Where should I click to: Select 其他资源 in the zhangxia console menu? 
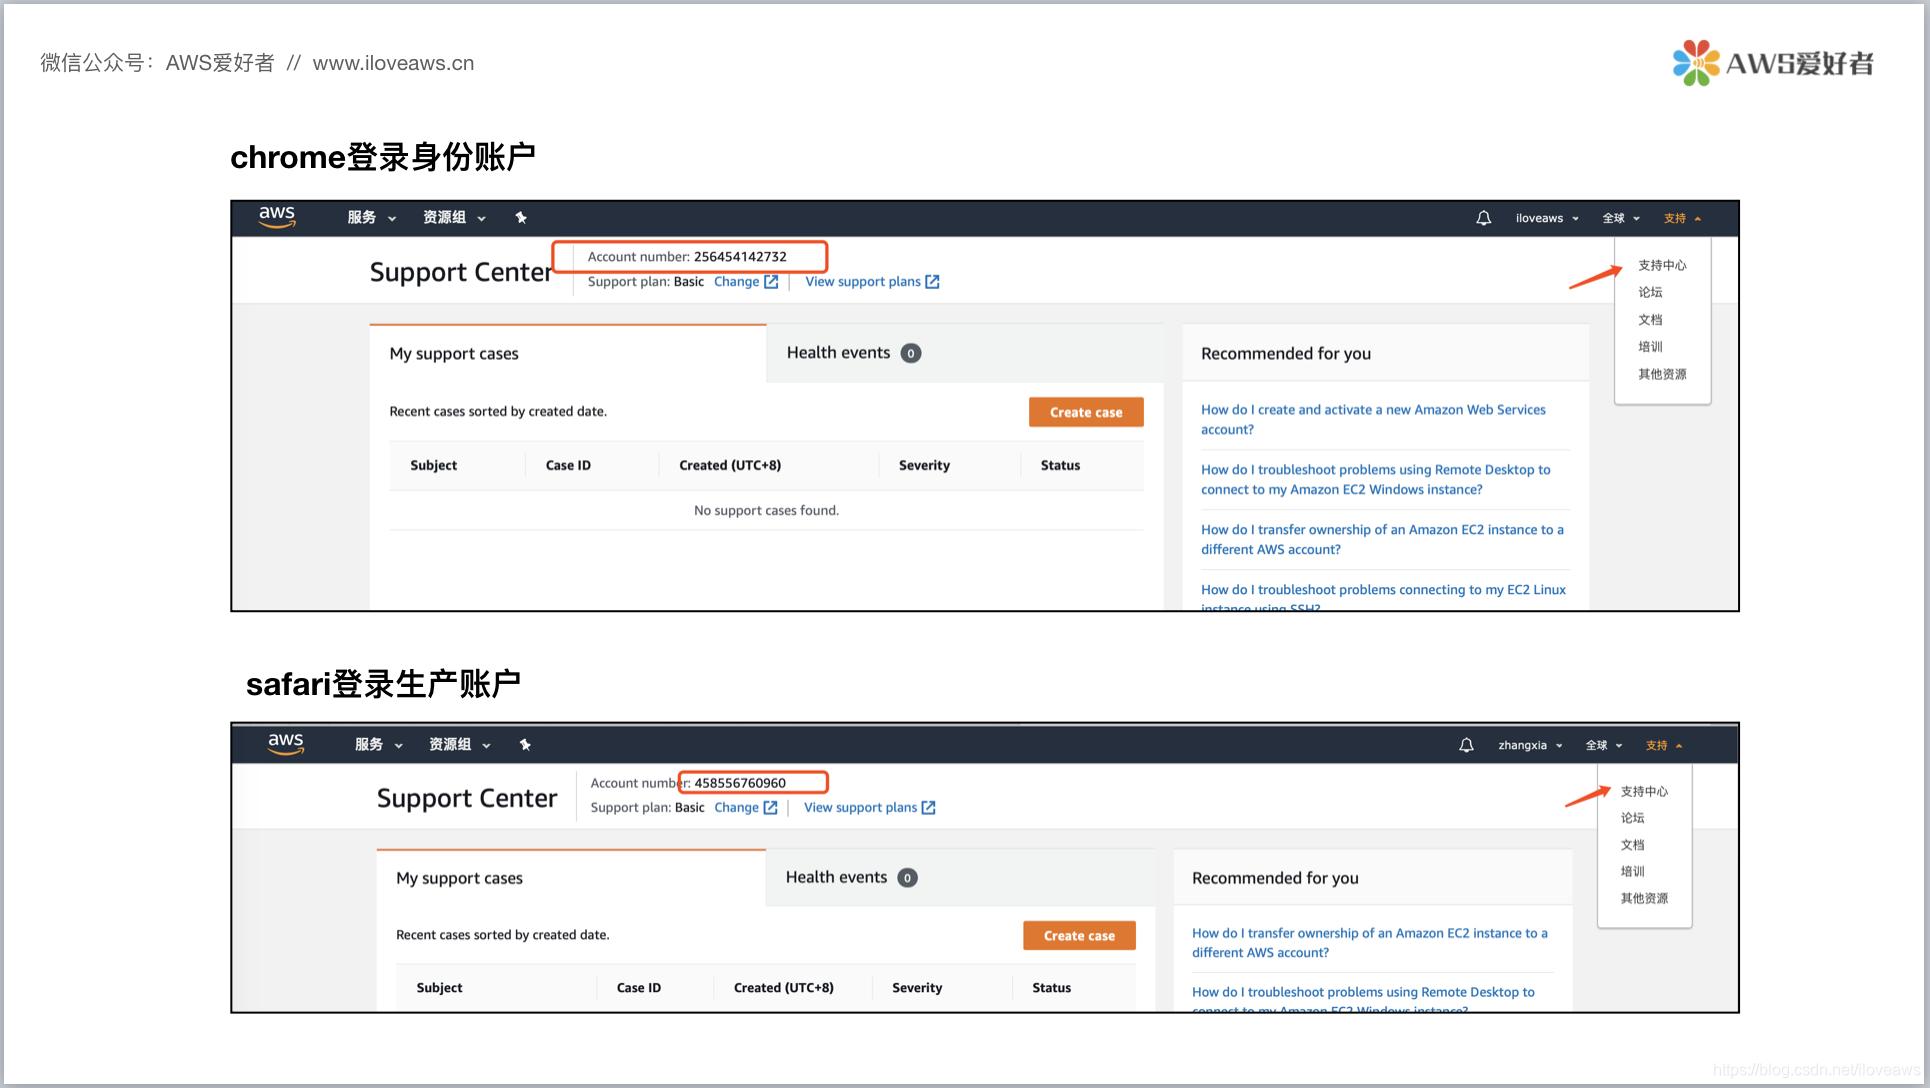pos(1644,898)
